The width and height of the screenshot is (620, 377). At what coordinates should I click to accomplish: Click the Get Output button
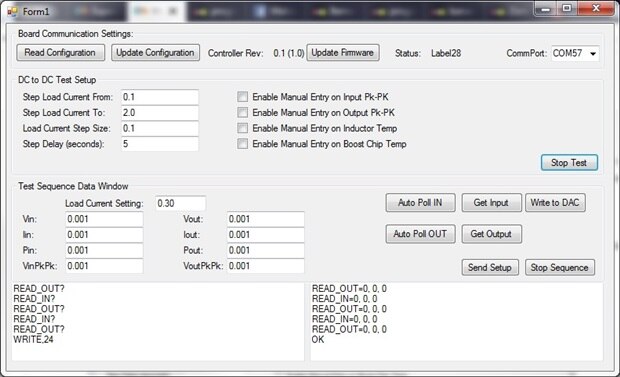point(491,234)
